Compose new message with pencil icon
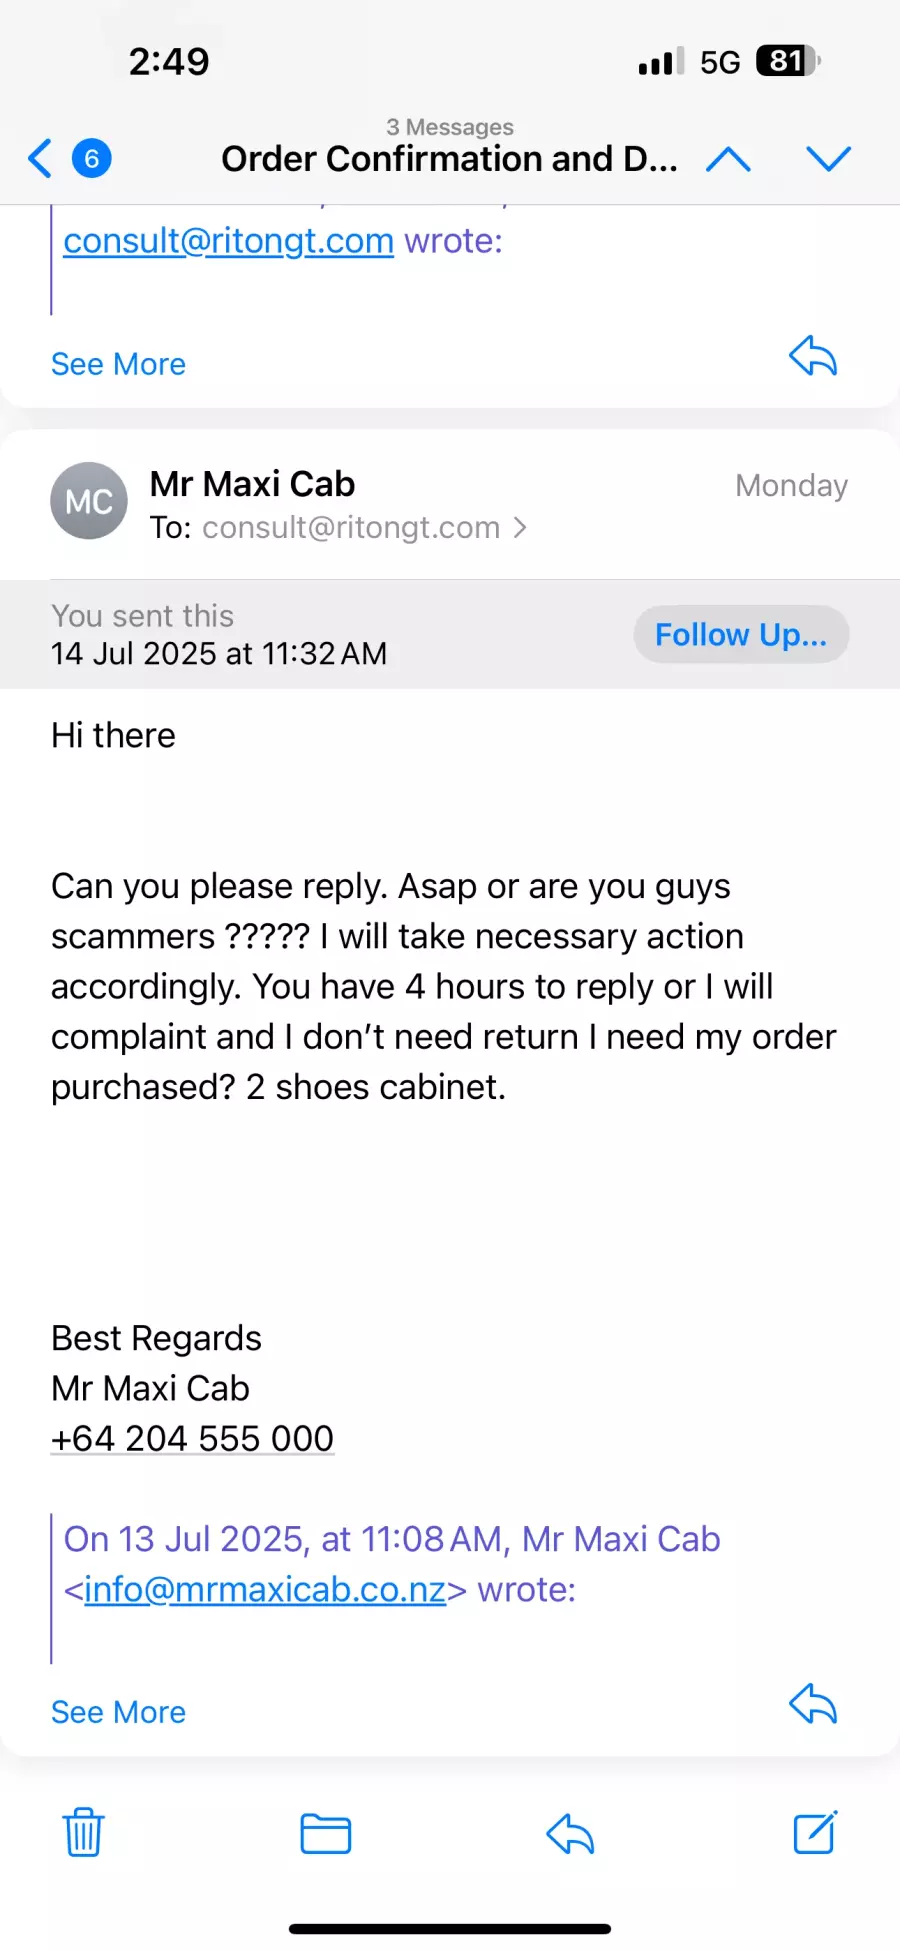 815,1832
